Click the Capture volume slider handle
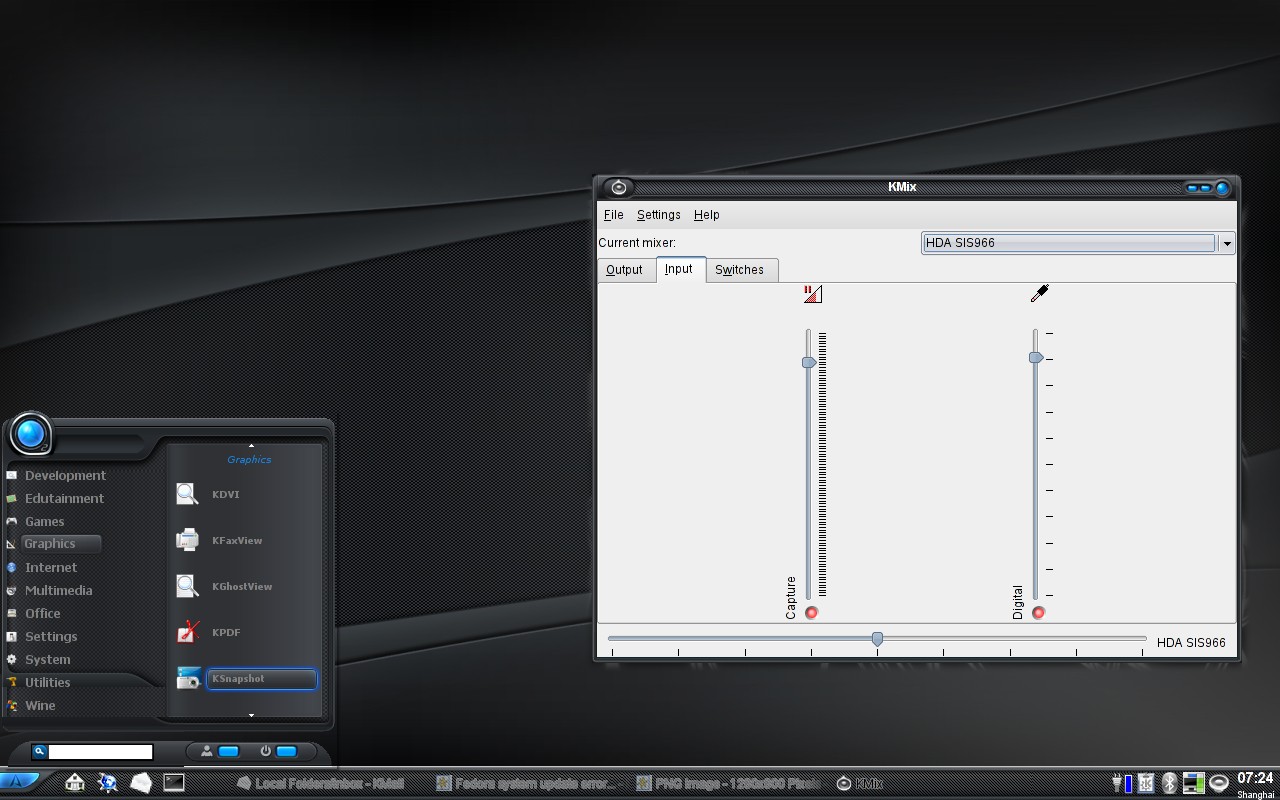The image size is (1280, 800). 809,362
